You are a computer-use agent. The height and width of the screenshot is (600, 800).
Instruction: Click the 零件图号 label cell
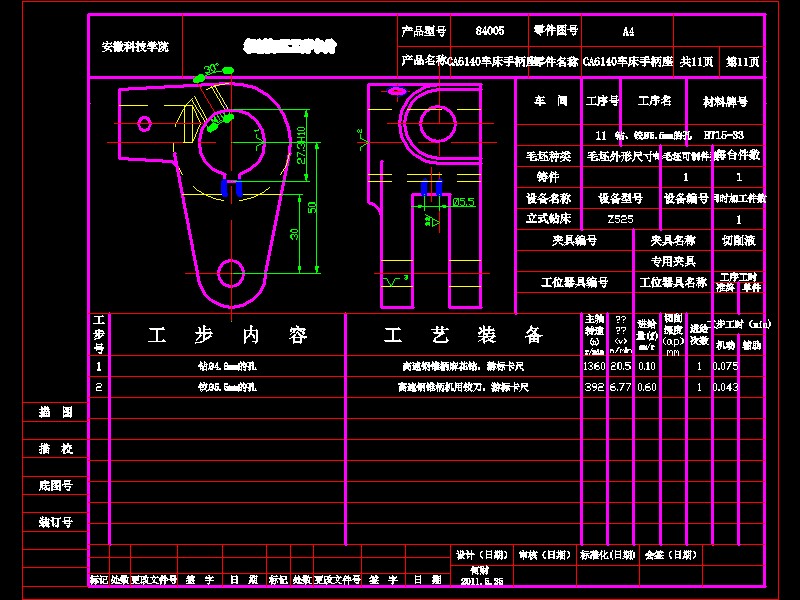556,31
